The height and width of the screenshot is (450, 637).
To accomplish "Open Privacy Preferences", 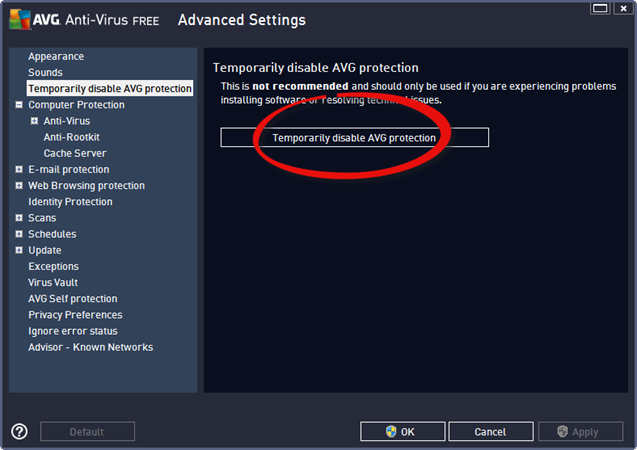I will coord(75,315).
